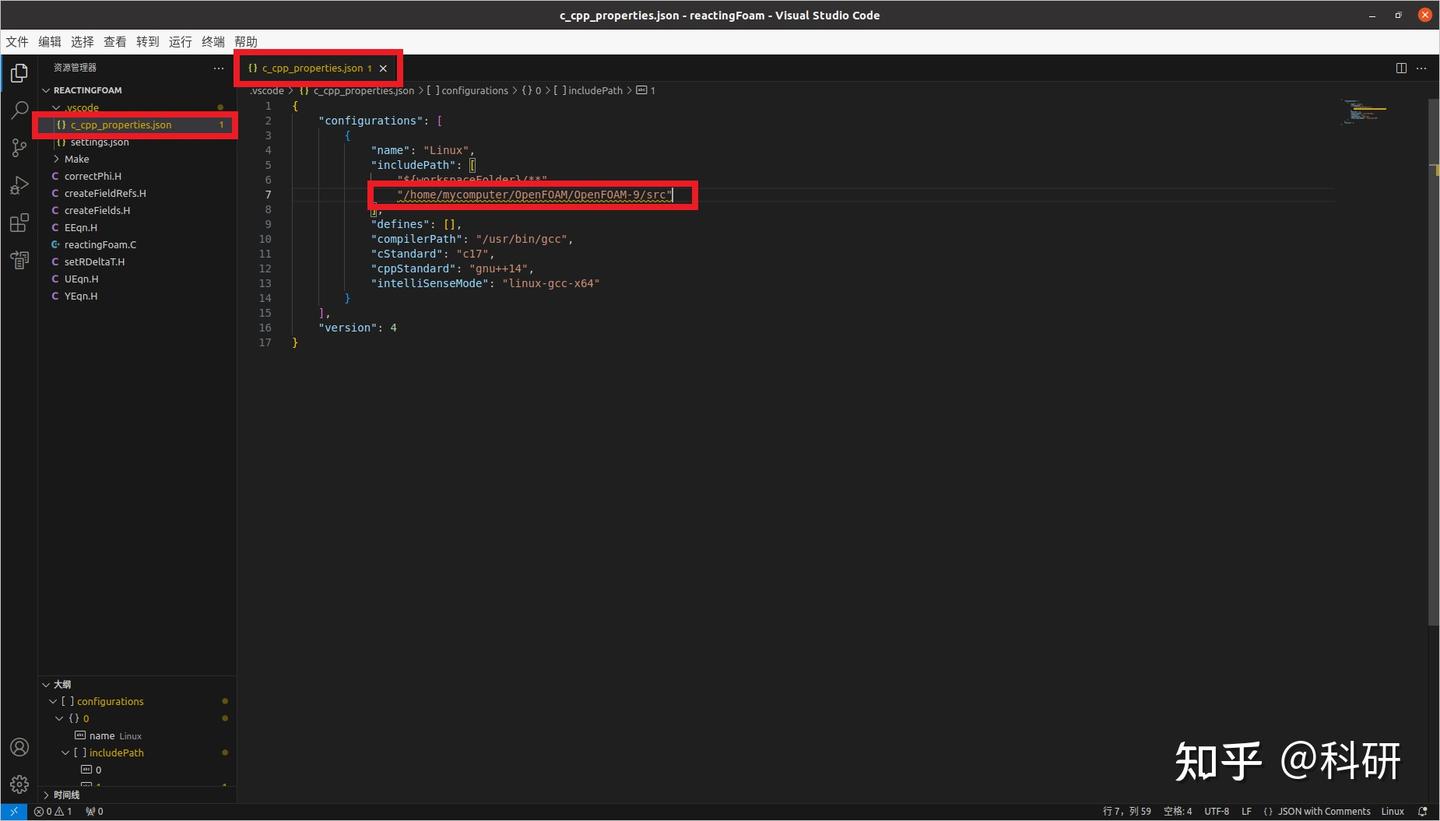Open the Run and Debug view
The image size is (1440, 821).
[19, 185]
